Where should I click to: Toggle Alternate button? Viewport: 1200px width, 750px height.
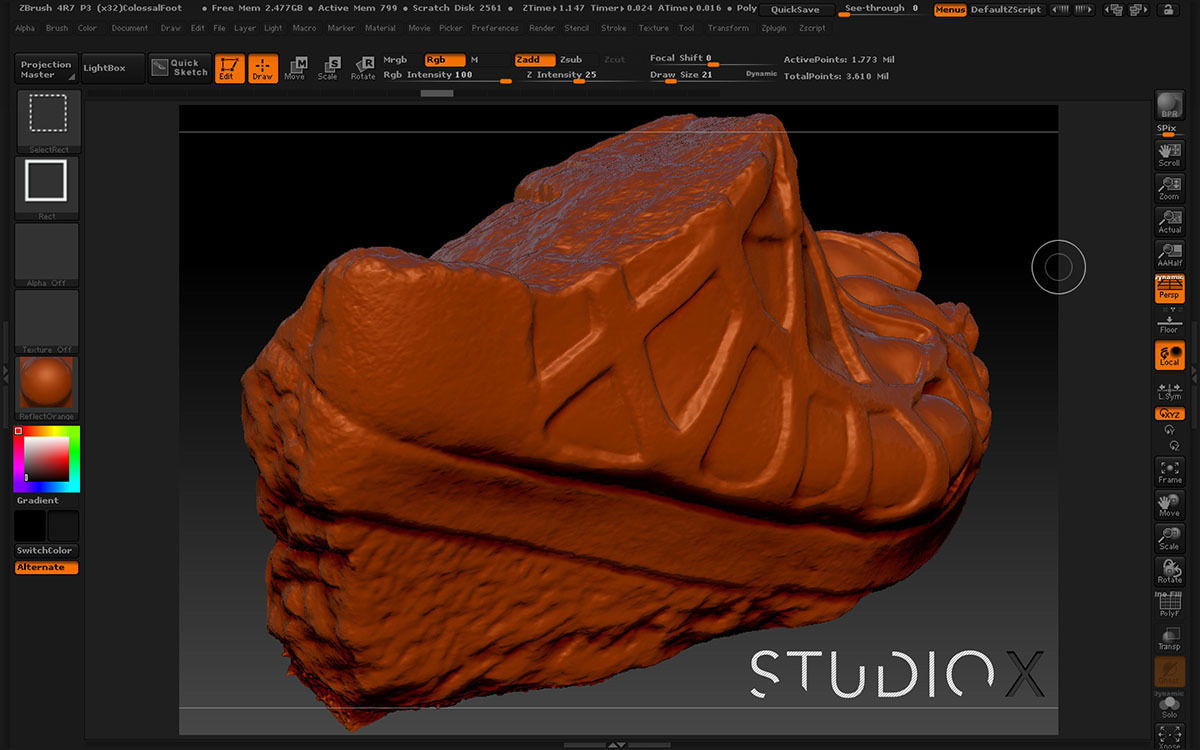pos(47,567)
